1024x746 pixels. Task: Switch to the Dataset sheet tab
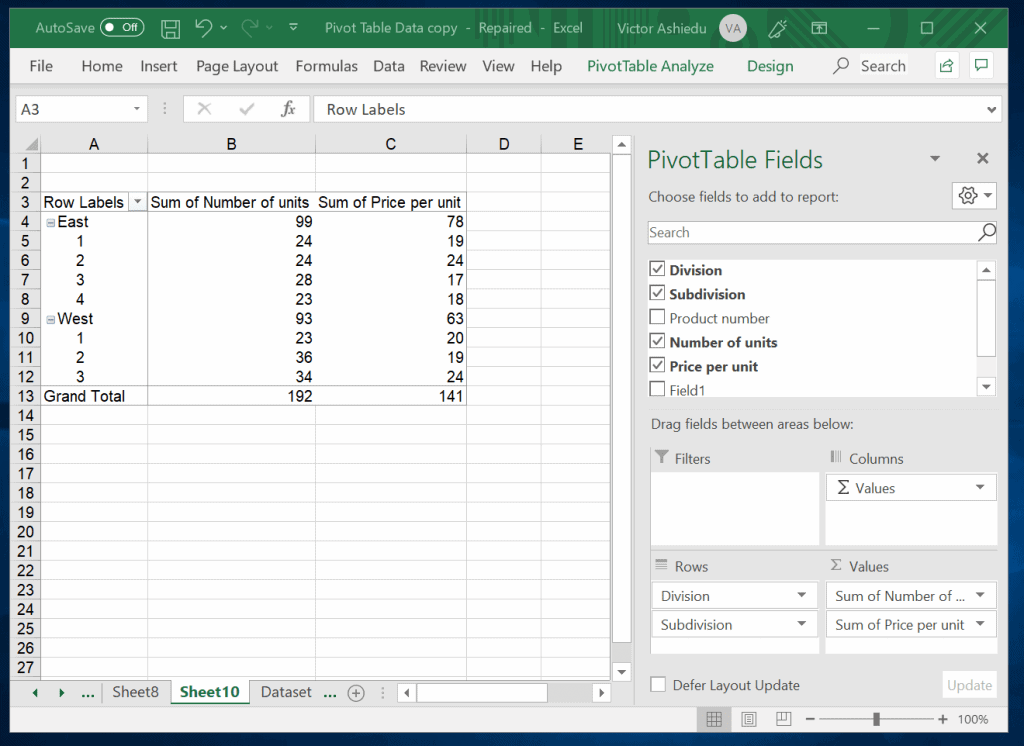click(286, 691)
